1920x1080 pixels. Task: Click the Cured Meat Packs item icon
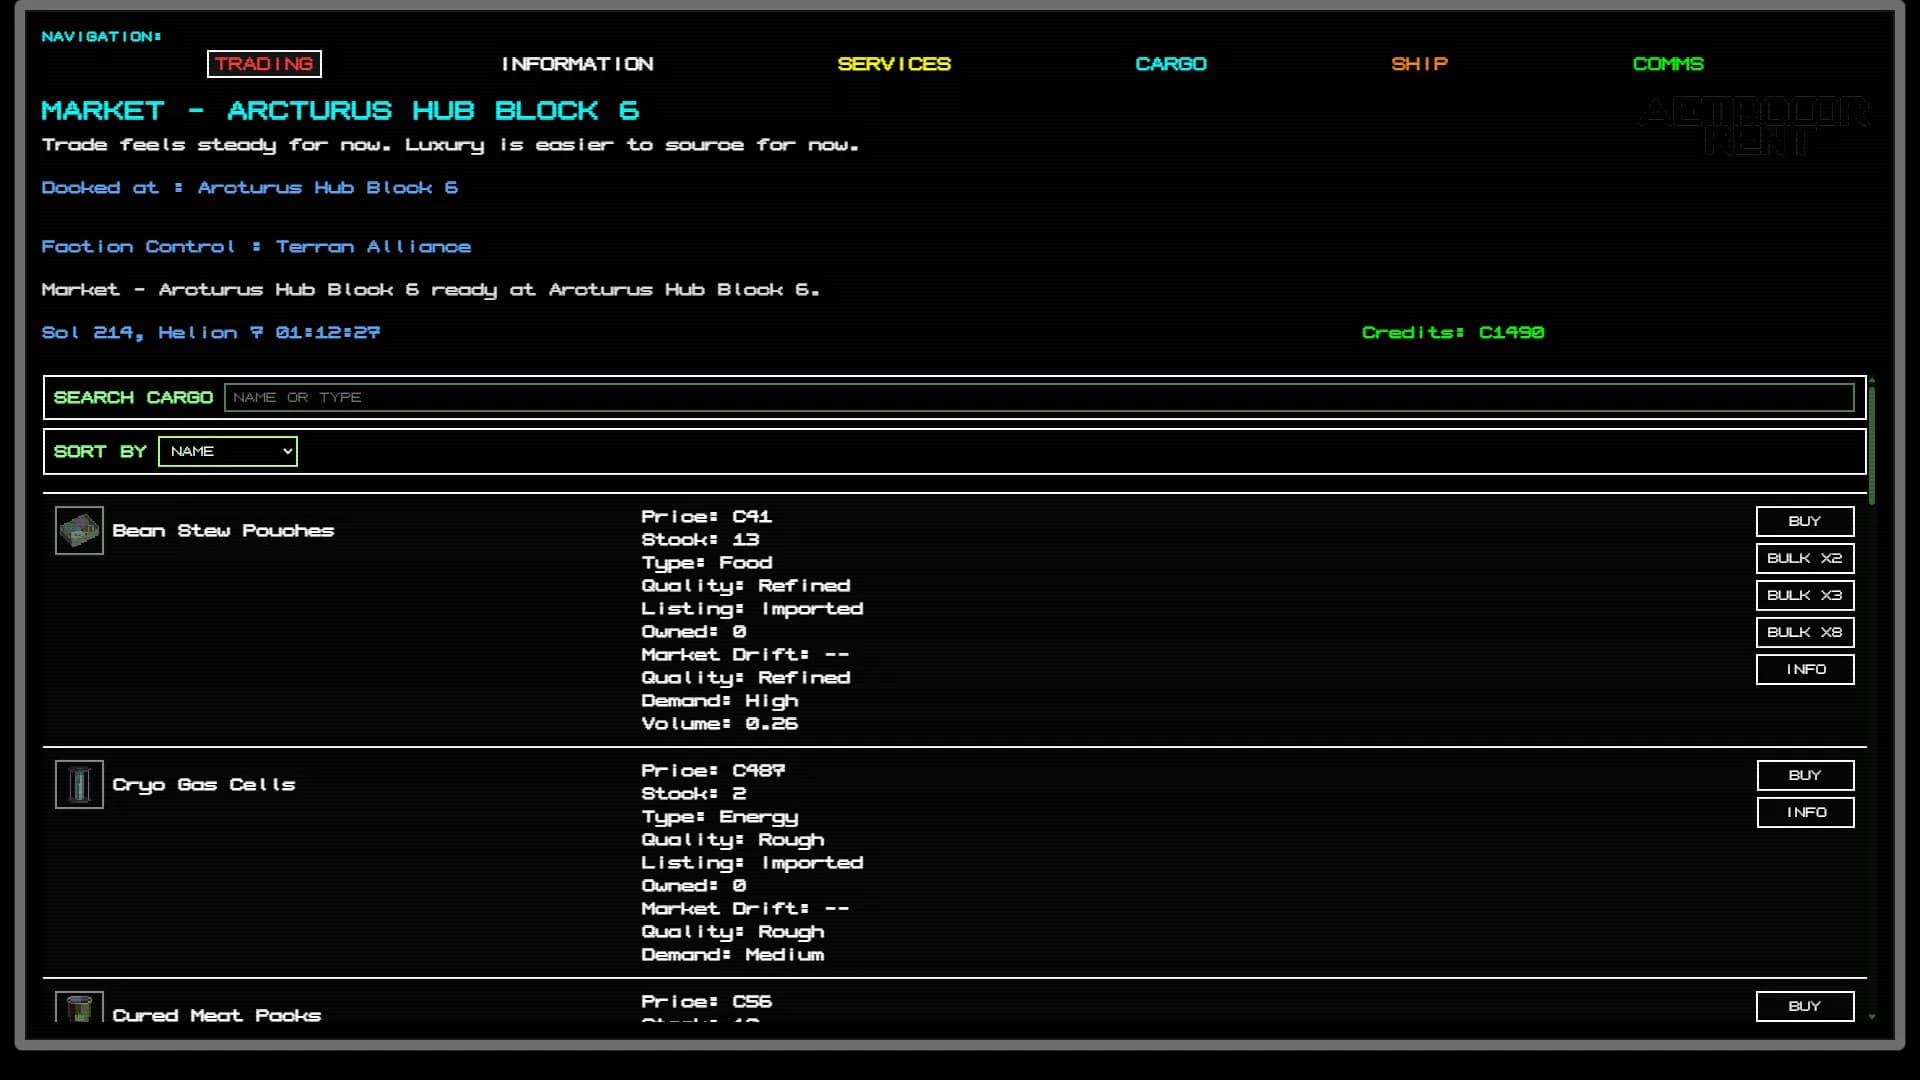click(x=79, y=1007)
